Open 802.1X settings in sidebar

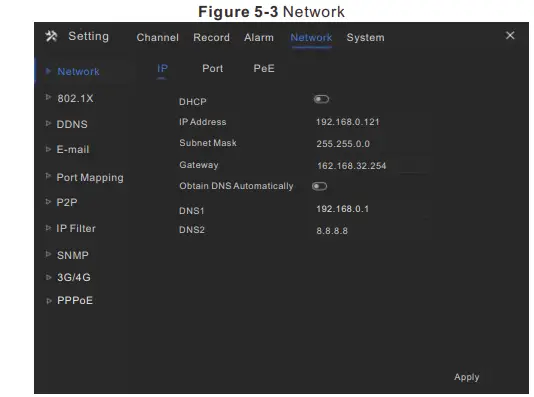(75, 98)
